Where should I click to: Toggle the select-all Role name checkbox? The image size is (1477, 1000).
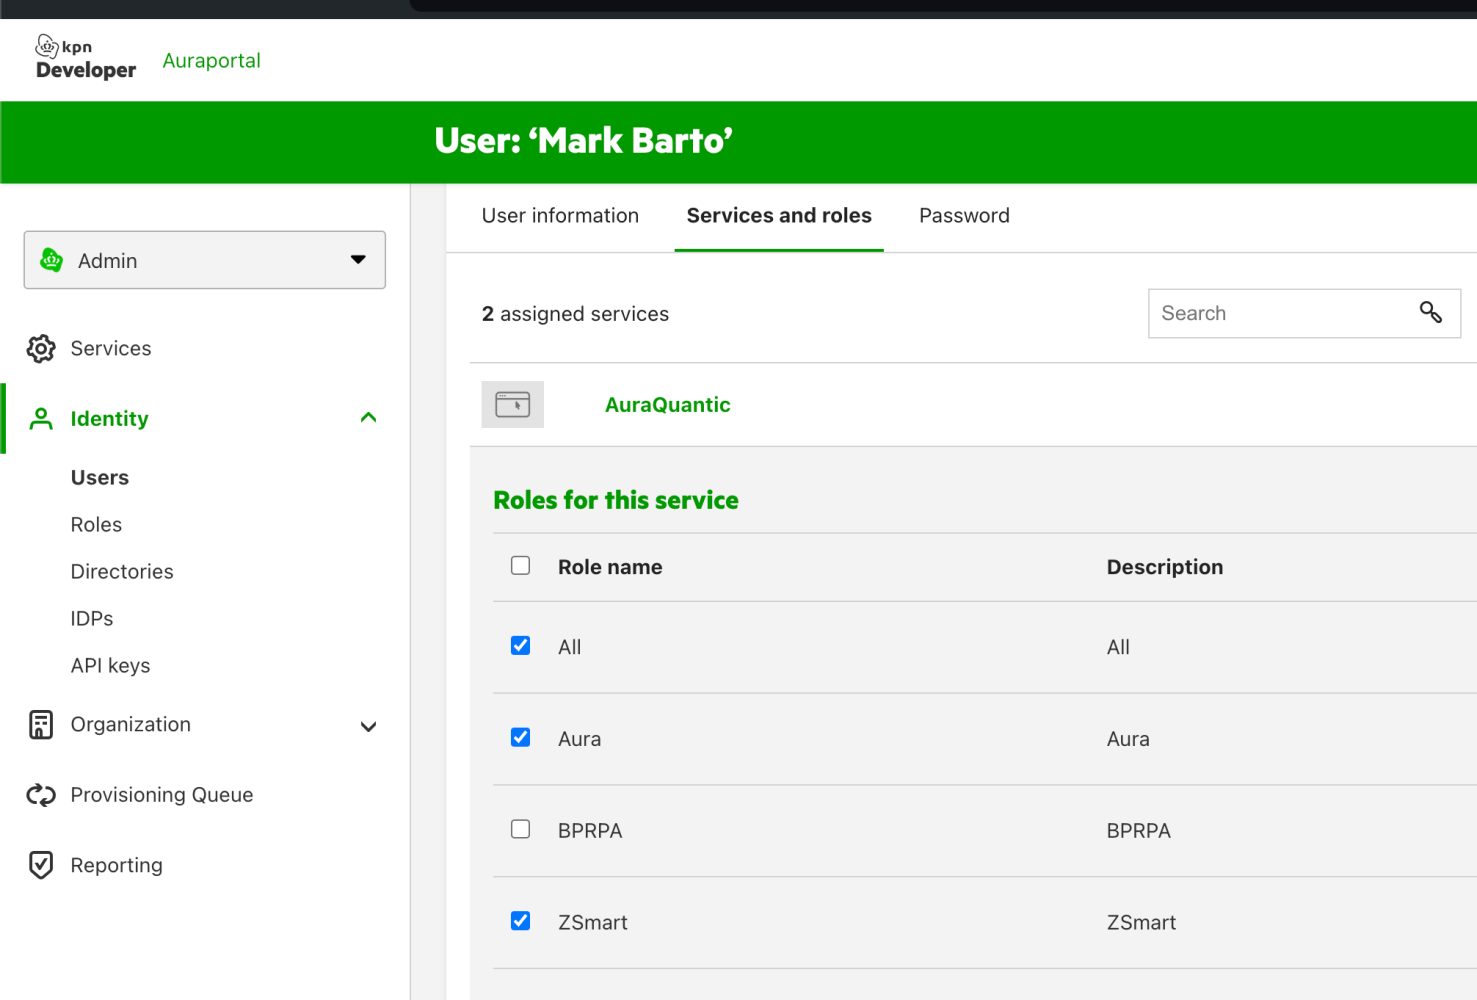(x=521, y=566)
